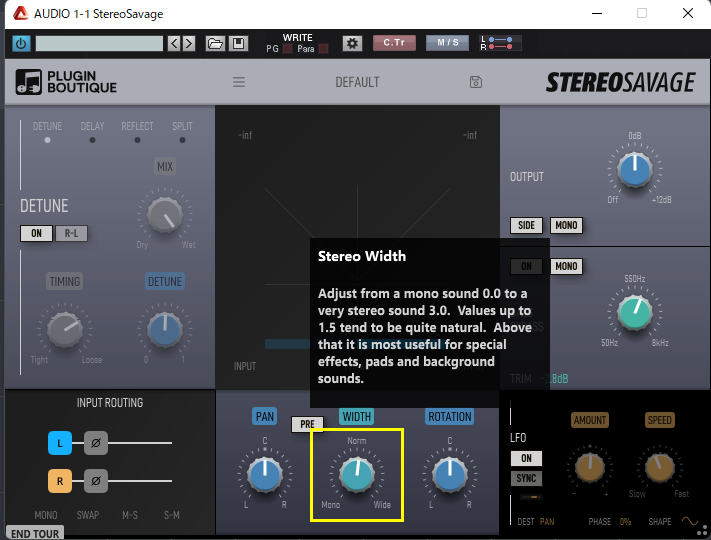Adjust the Pan knob
This screenshot has height=540, width=711.
tap(265, 475)
